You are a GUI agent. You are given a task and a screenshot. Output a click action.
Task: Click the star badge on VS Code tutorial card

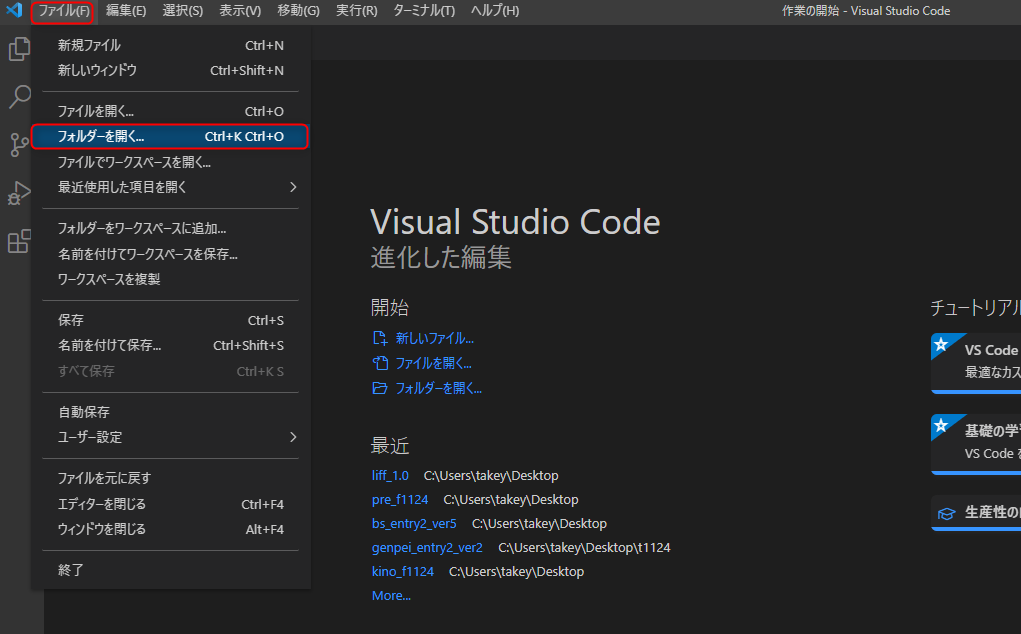(941, 344)
